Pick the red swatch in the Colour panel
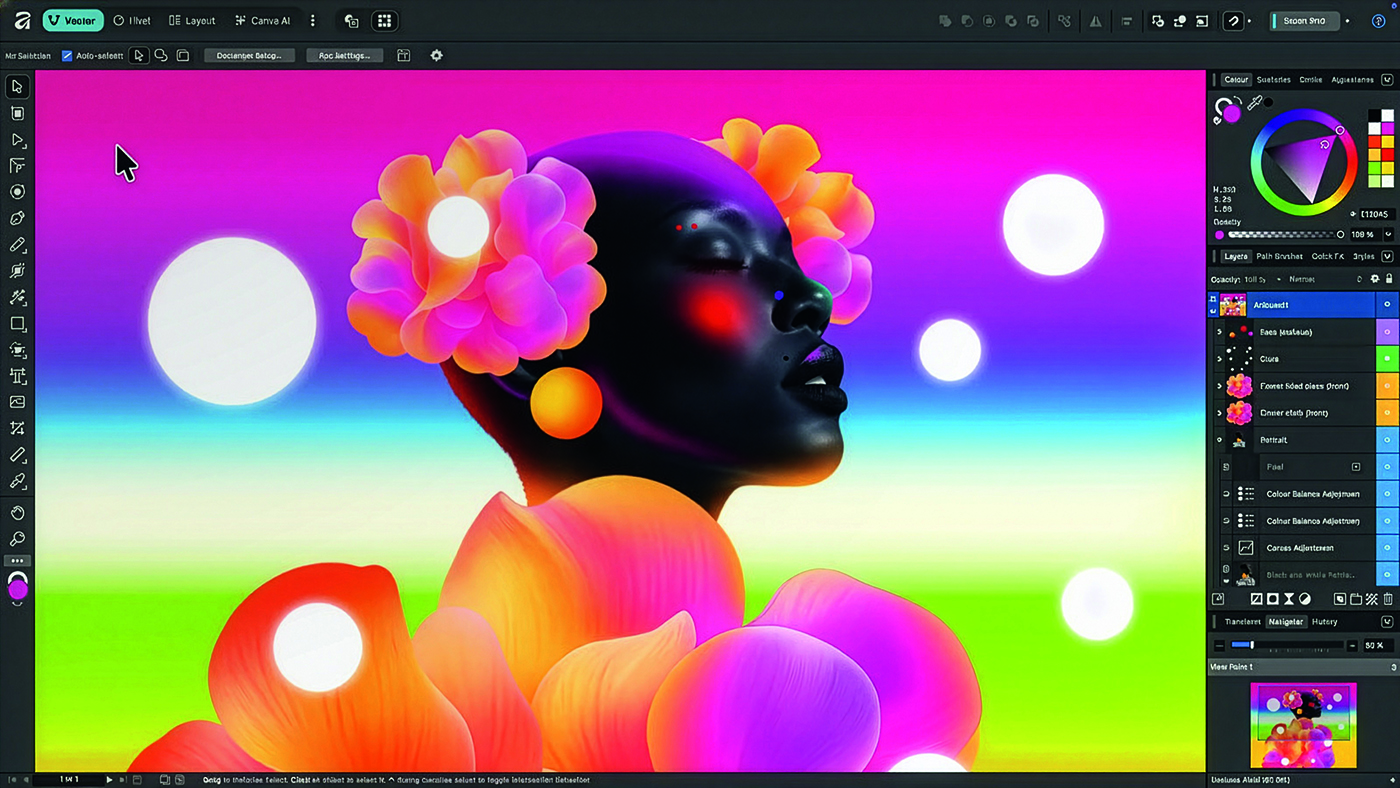This screenshot has width=1400, height=788. pos(1387,155)
